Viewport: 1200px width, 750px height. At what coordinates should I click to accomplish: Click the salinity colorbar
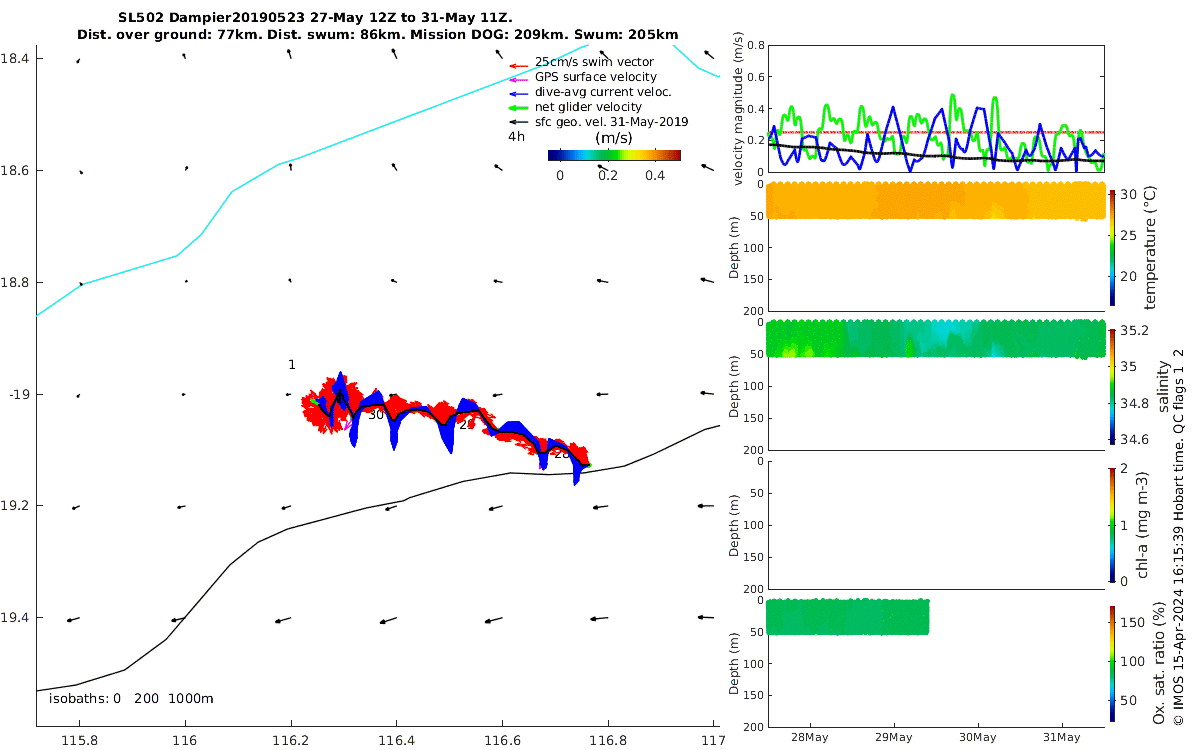click(1113, 385)
